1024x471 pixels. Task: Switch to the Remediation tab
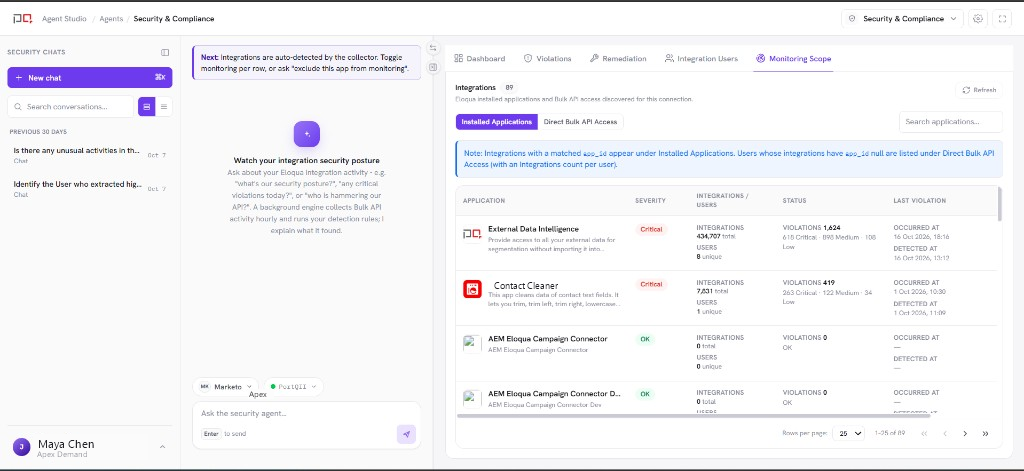tap(618, 59)
